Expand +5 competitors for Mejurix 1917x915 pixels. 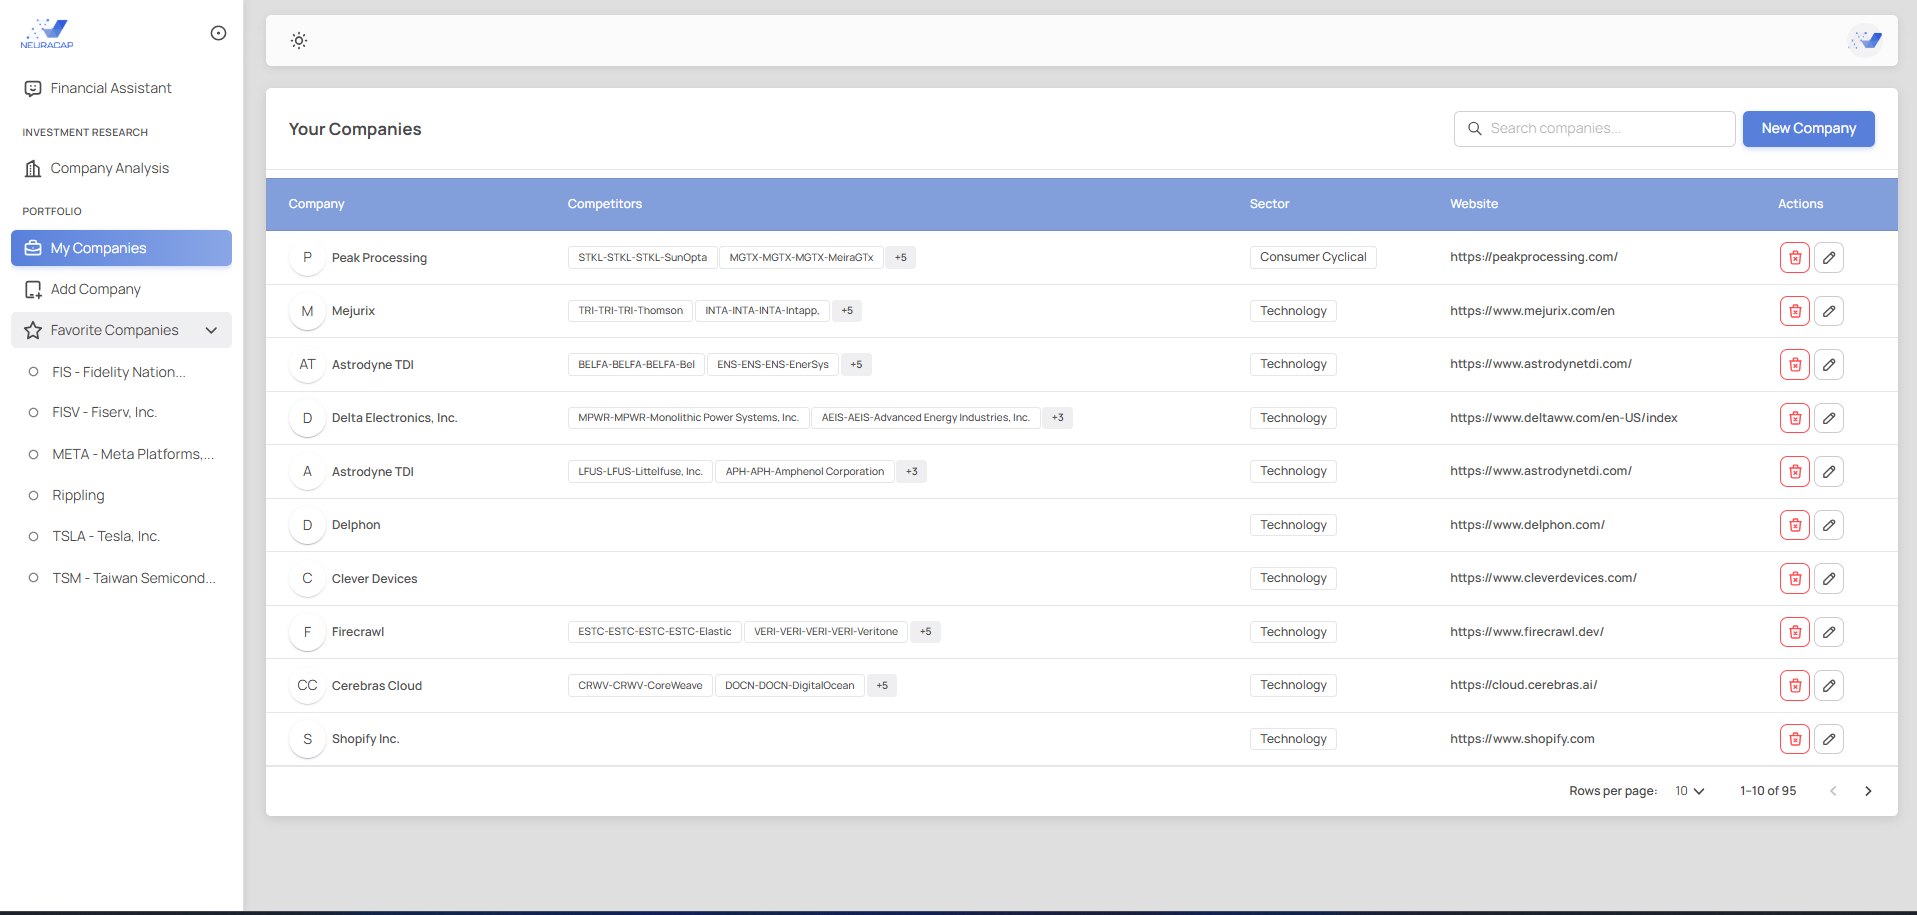[847, 311]
